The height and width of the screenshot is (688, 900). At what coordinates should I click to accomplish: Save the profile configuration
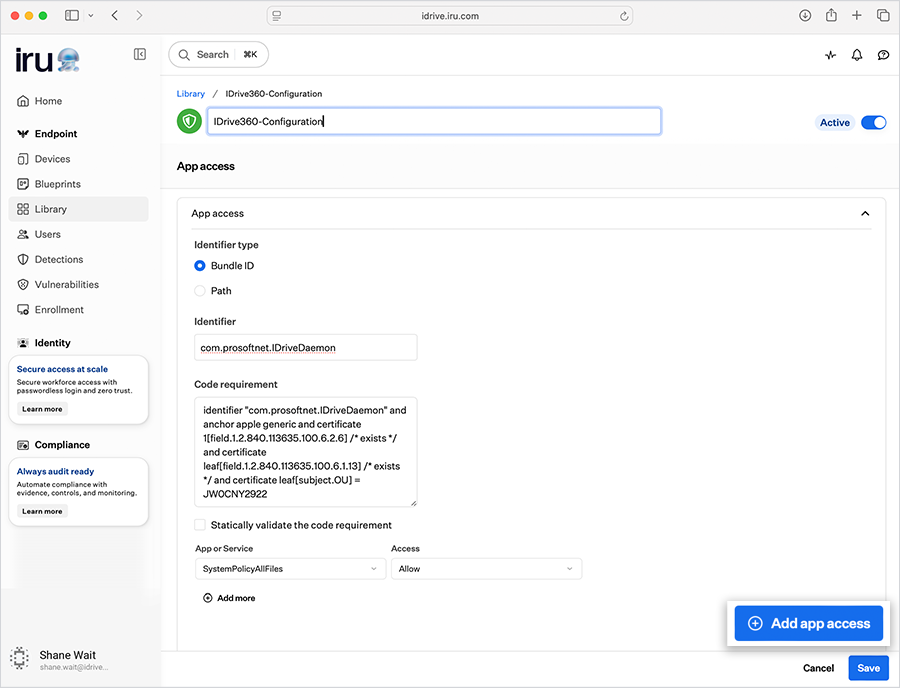pyautogui.click(x=868, y=668)
